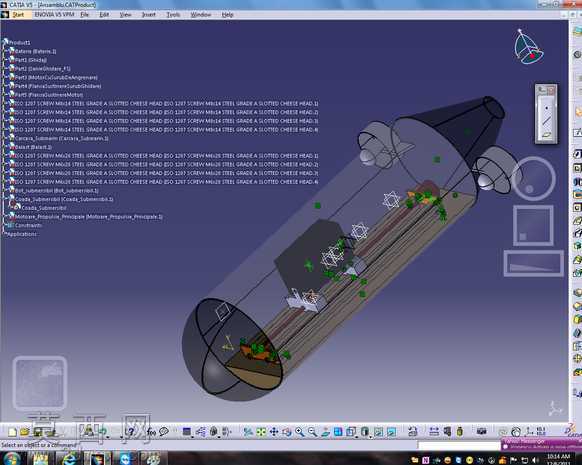582x465 pixels.
Task: Select the Applications tree node
Action: (22, 234)
